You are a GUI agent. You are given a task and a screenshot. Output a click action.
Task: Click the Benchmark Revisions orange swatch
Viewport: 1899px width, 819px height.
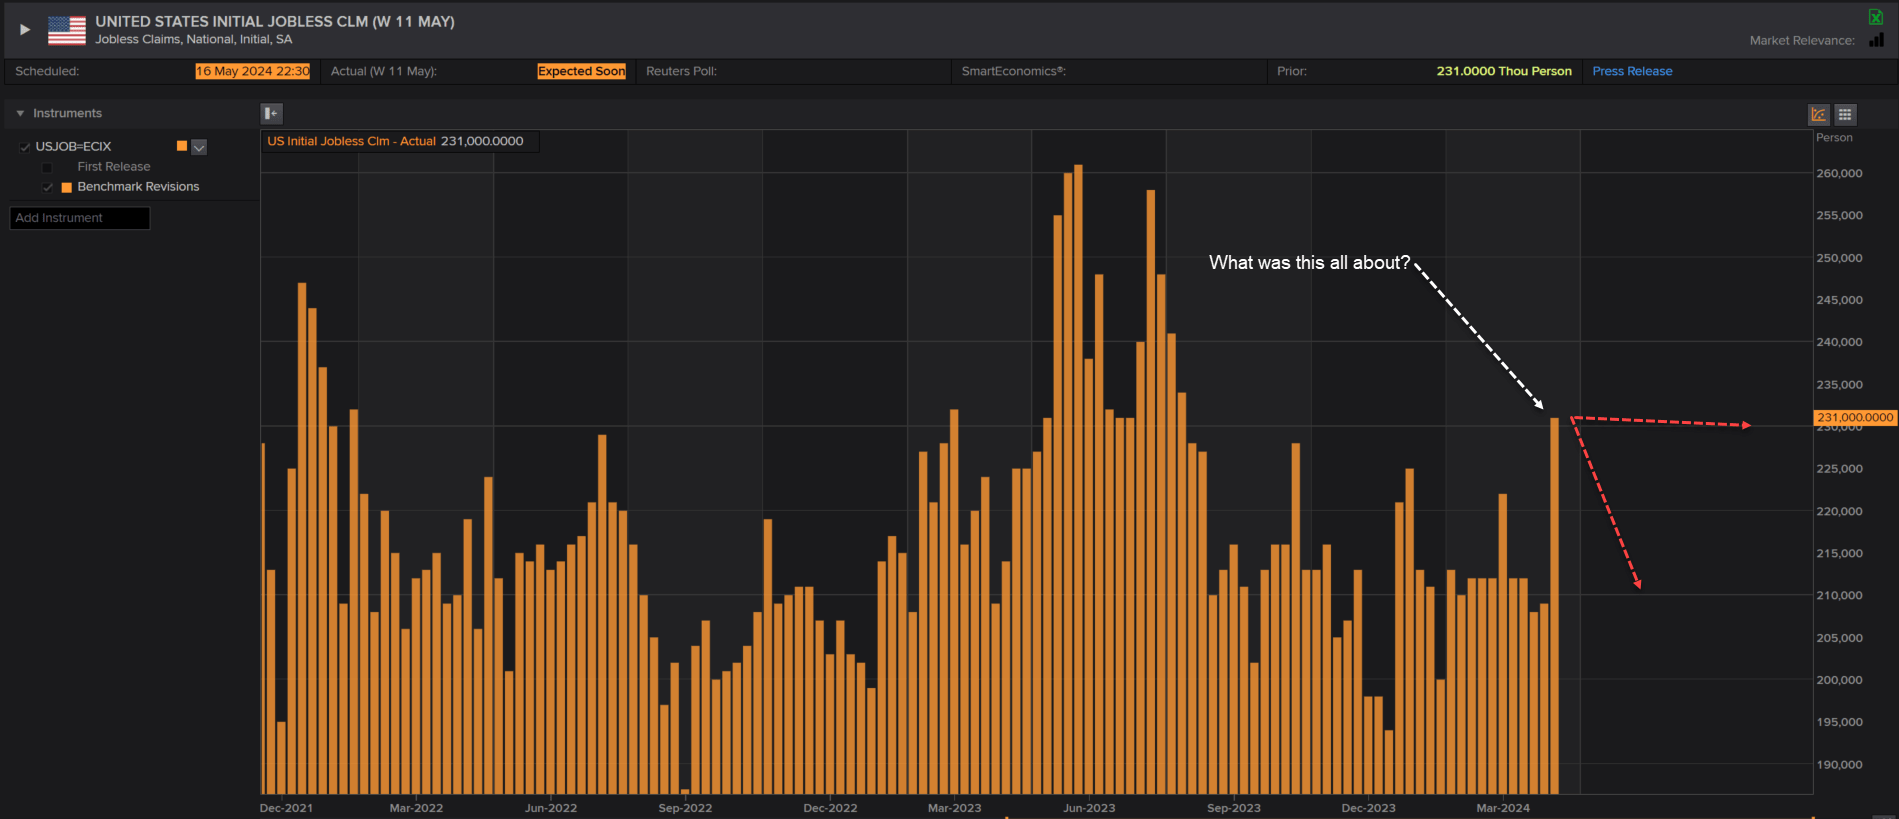coord(67,187)
